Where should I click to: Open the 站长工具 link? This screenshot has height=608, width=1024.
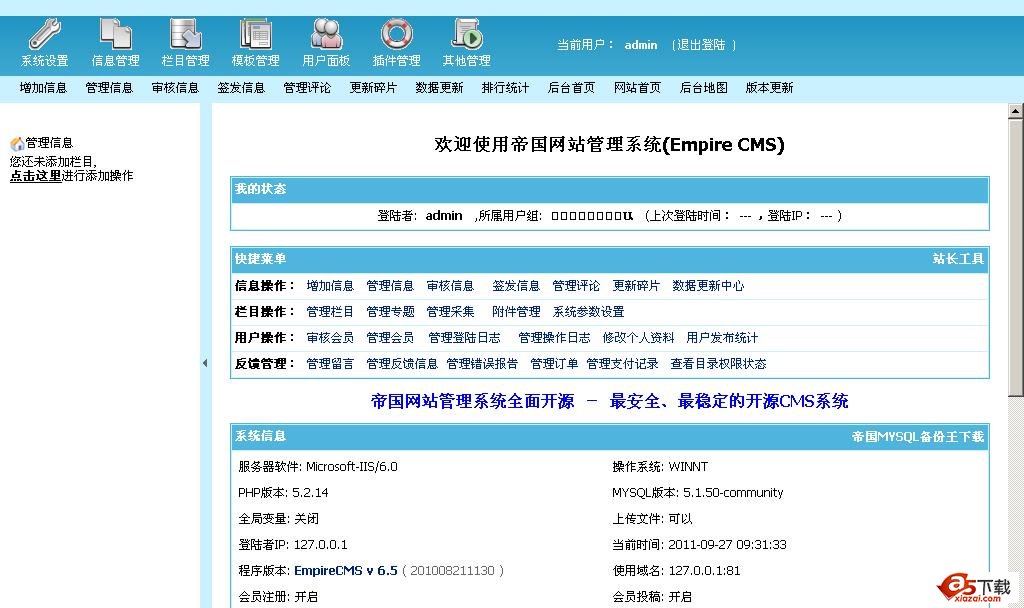pyautogui.click(x=958, y=259)
